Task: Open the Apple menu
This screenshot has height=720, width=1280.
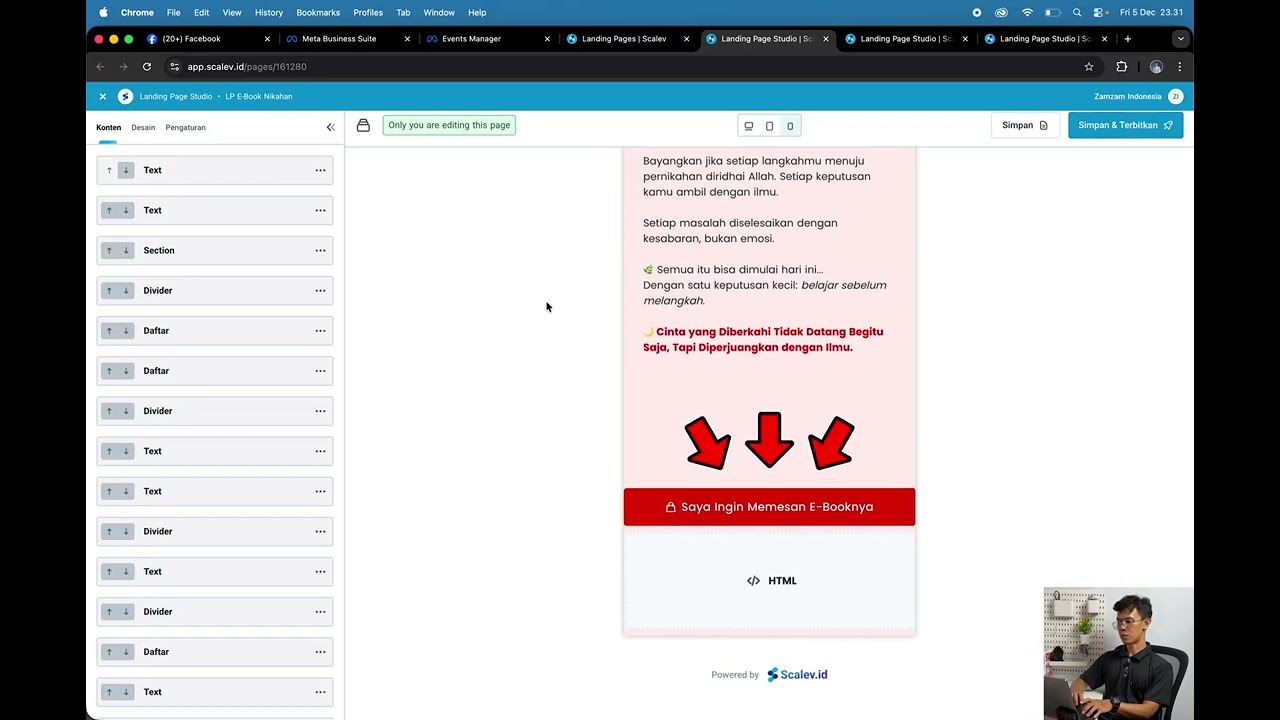Action: pyautogui.click(x=103, y=13)
